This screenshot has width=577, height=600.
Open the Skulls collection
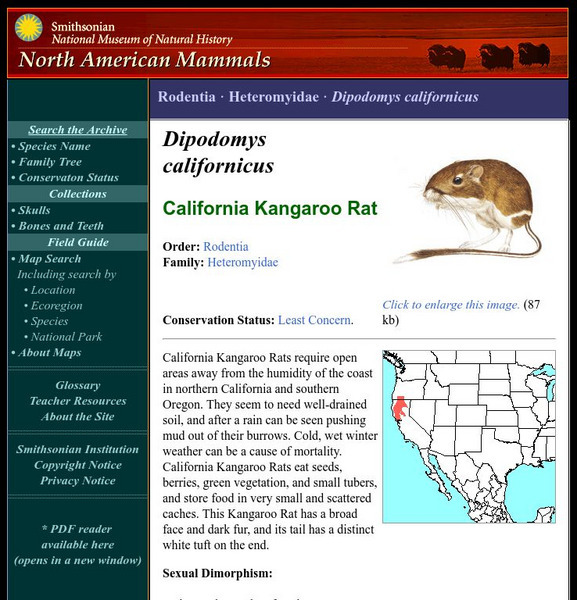coord(34,210)
